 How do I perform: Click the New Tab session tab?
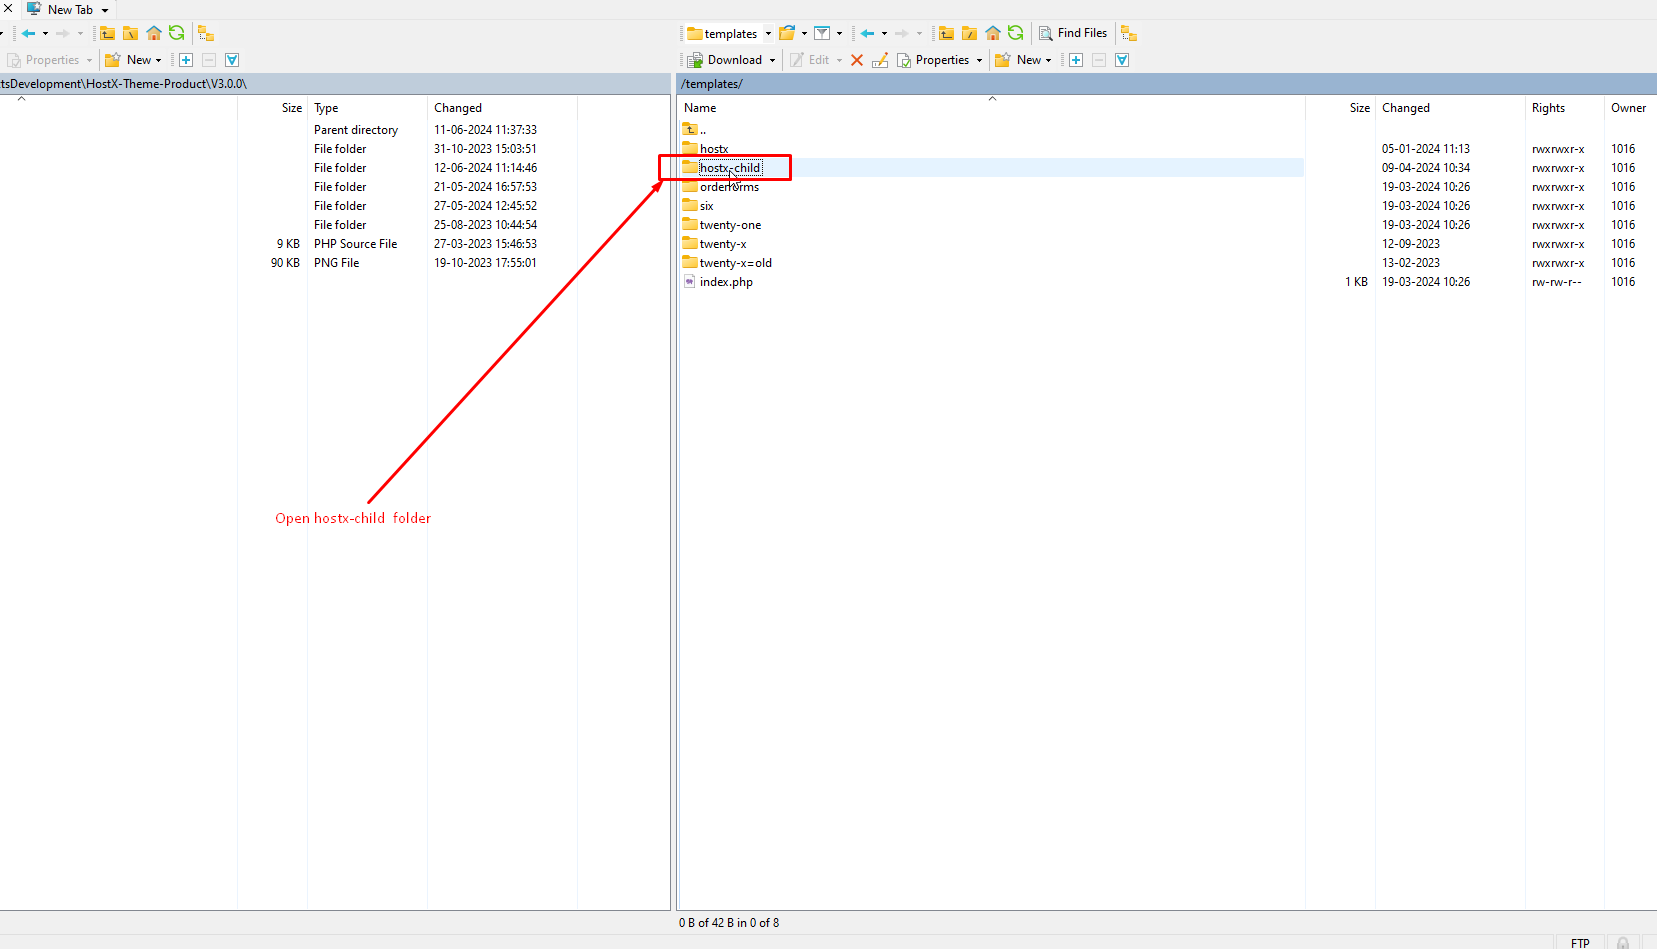click(x=69, y=10)
